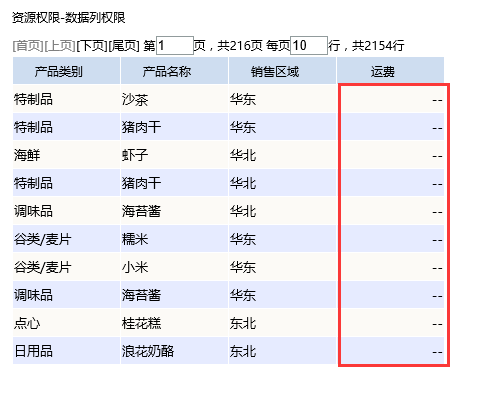
Task: Select the 产品名称 column header
Action: (174, 71)
